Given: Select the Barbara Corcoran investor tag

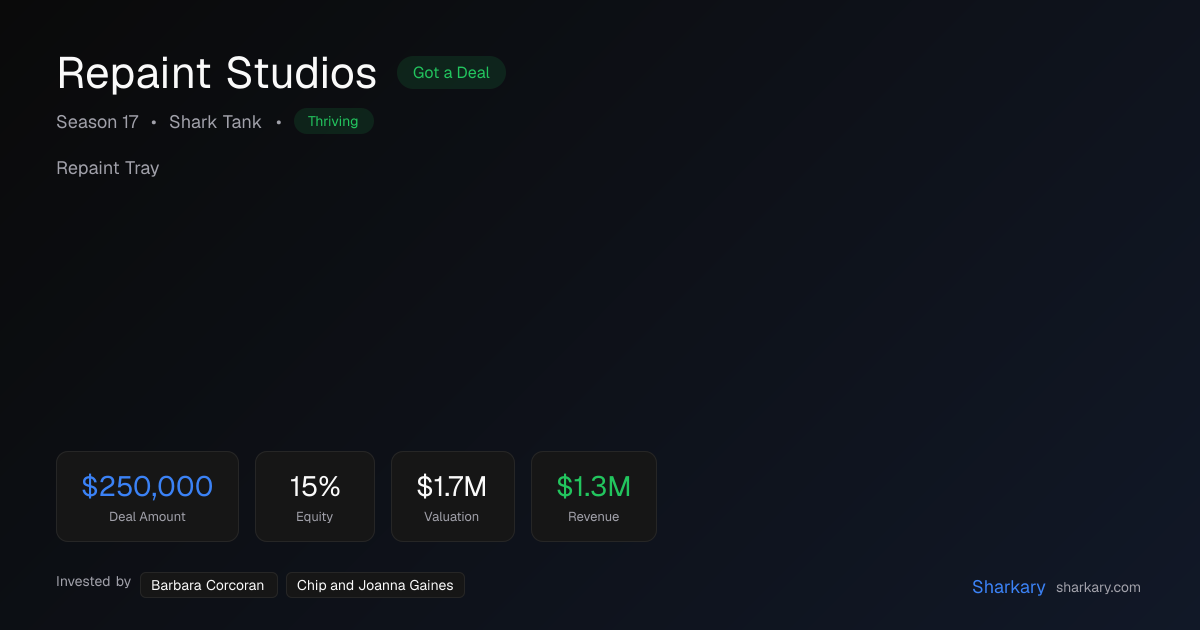Looking at the screenshot, I should click(x=208, y=585).
